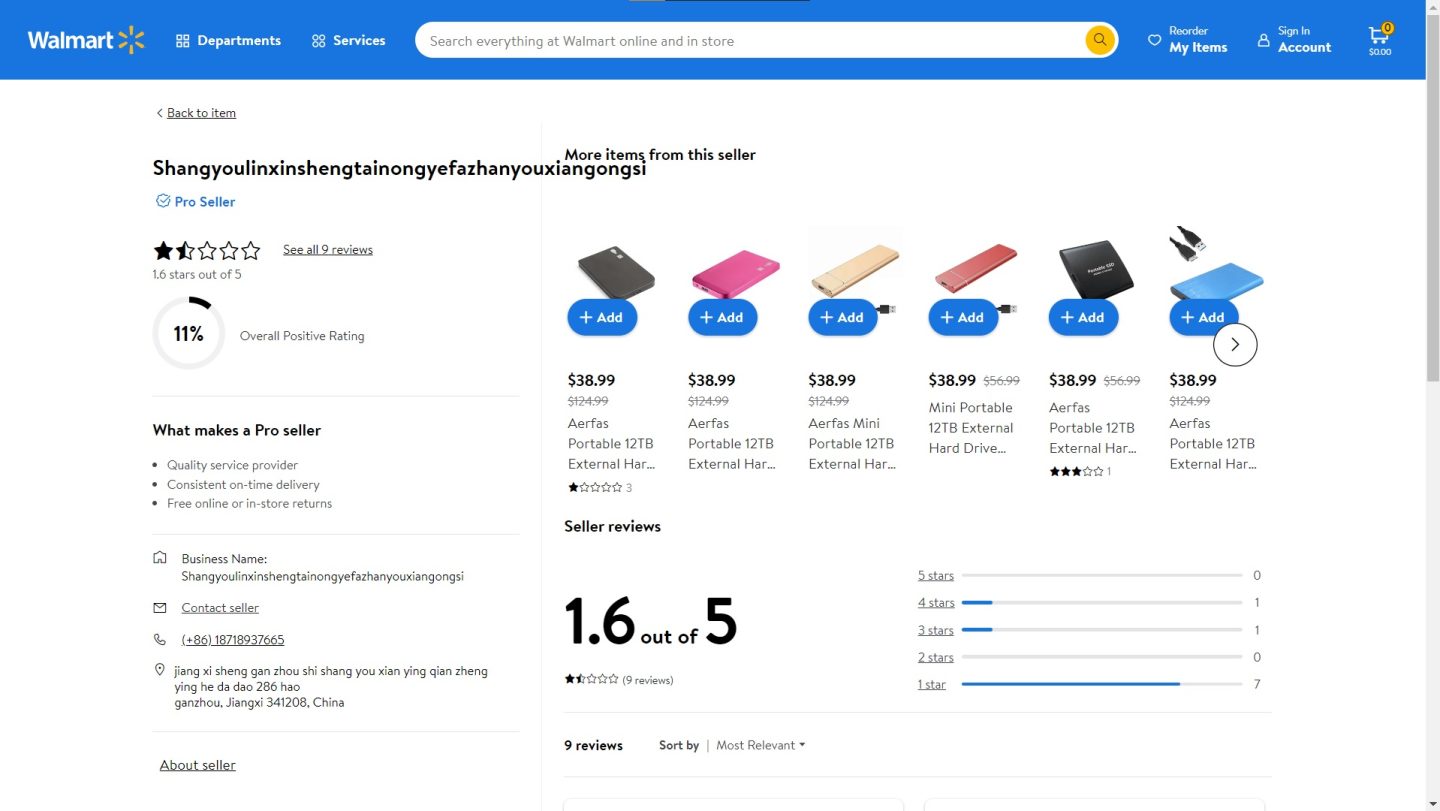Image resolution: width=1440 pixels, height=811 pixels.
Task: Click the Walmart spark logo
Action: pos(131,40)
